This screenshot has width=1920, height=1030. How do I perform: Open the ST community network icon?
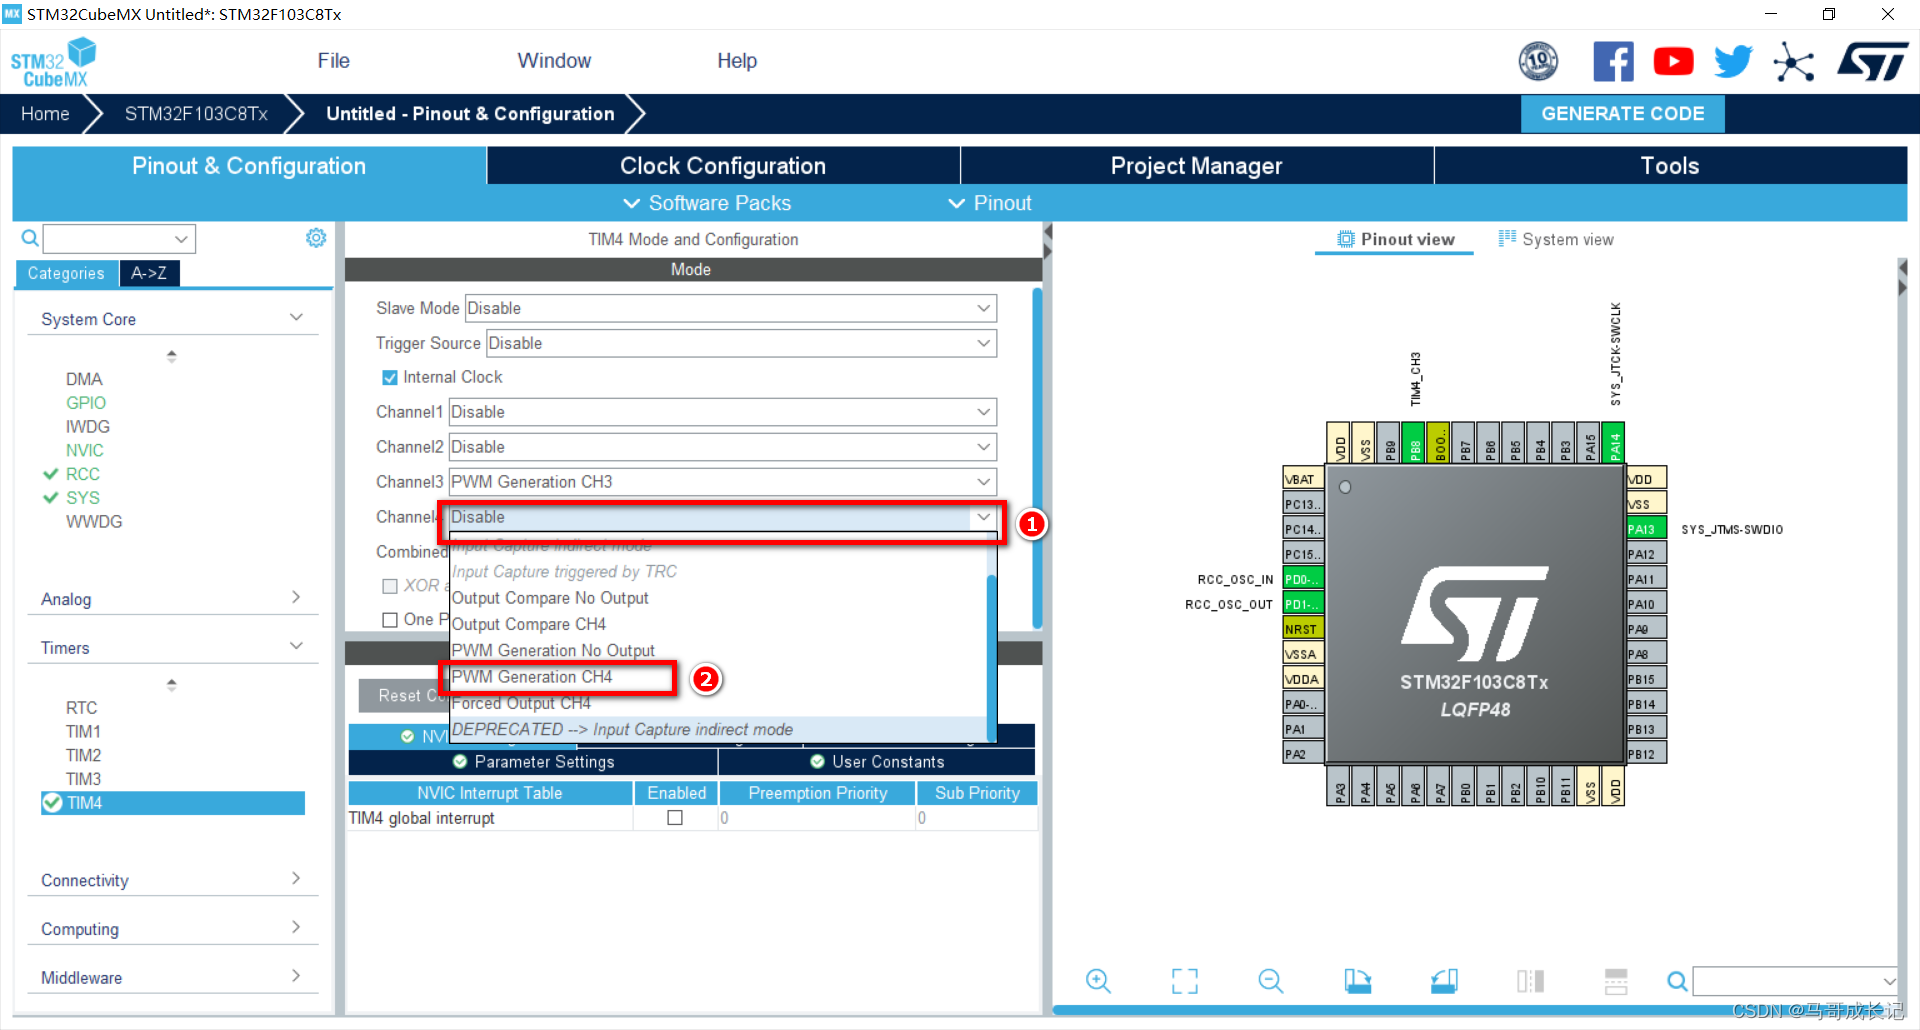1793,62
